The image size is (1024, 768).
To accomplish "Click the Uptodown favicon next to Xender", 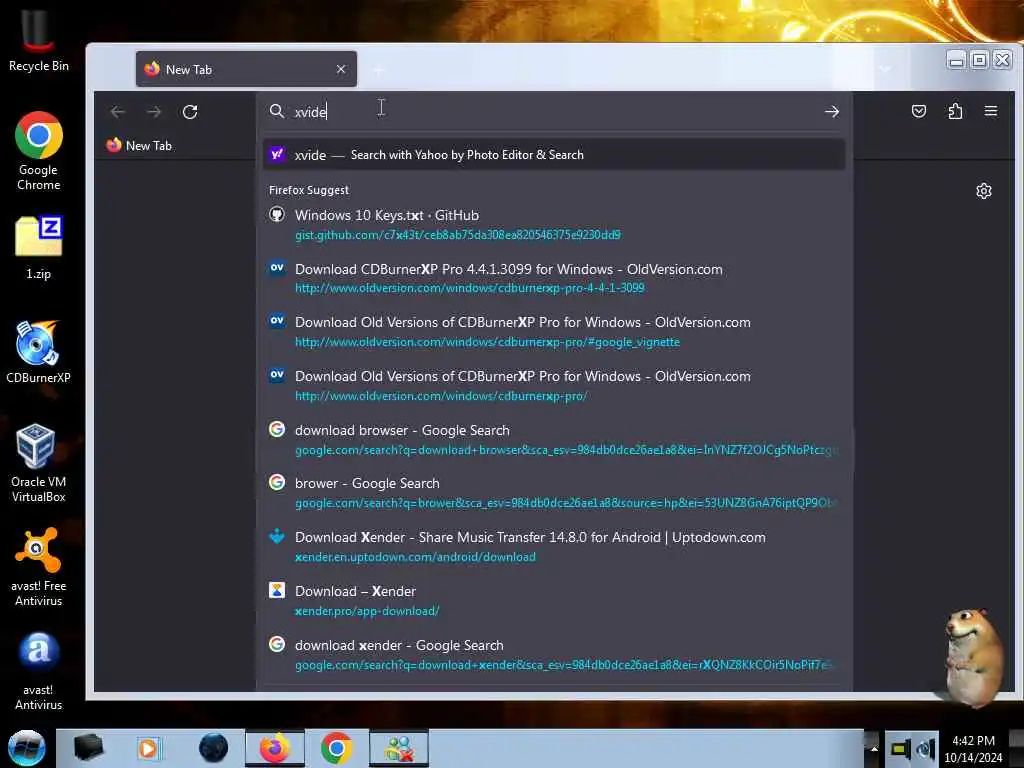I will pos(277,536).
